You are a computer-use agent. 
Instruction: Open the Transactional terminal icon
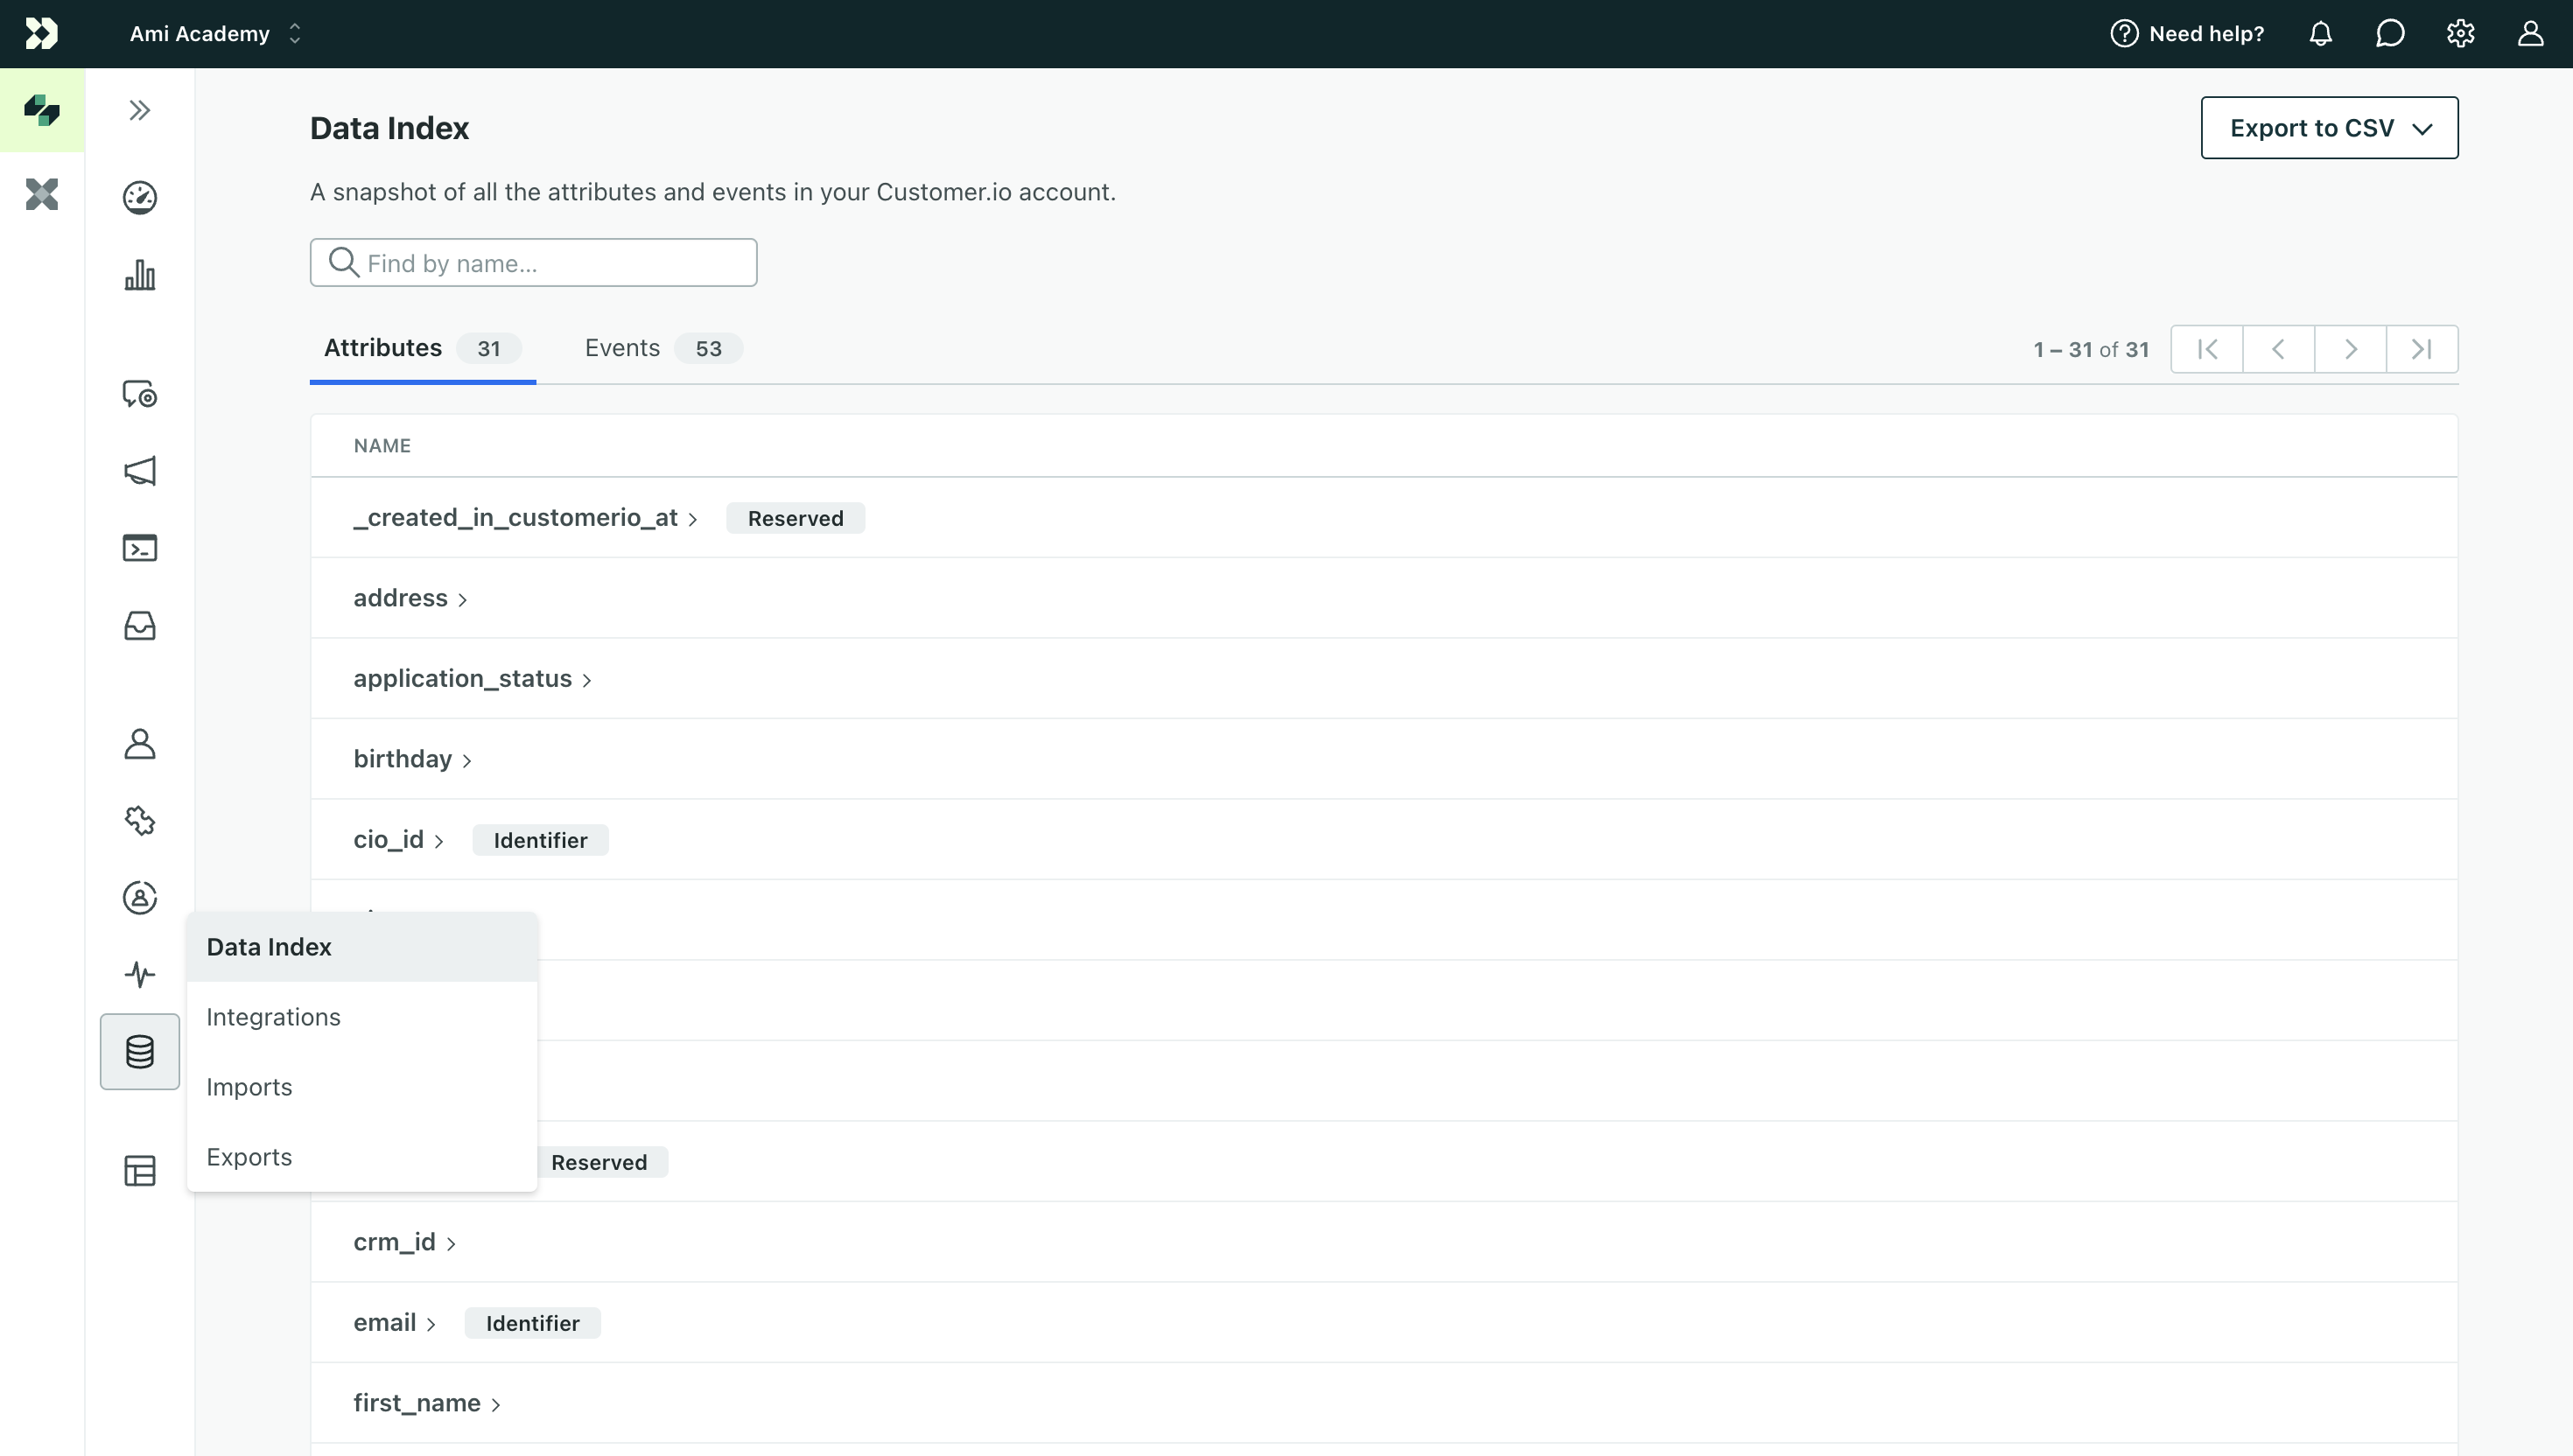tap(140, 548)
